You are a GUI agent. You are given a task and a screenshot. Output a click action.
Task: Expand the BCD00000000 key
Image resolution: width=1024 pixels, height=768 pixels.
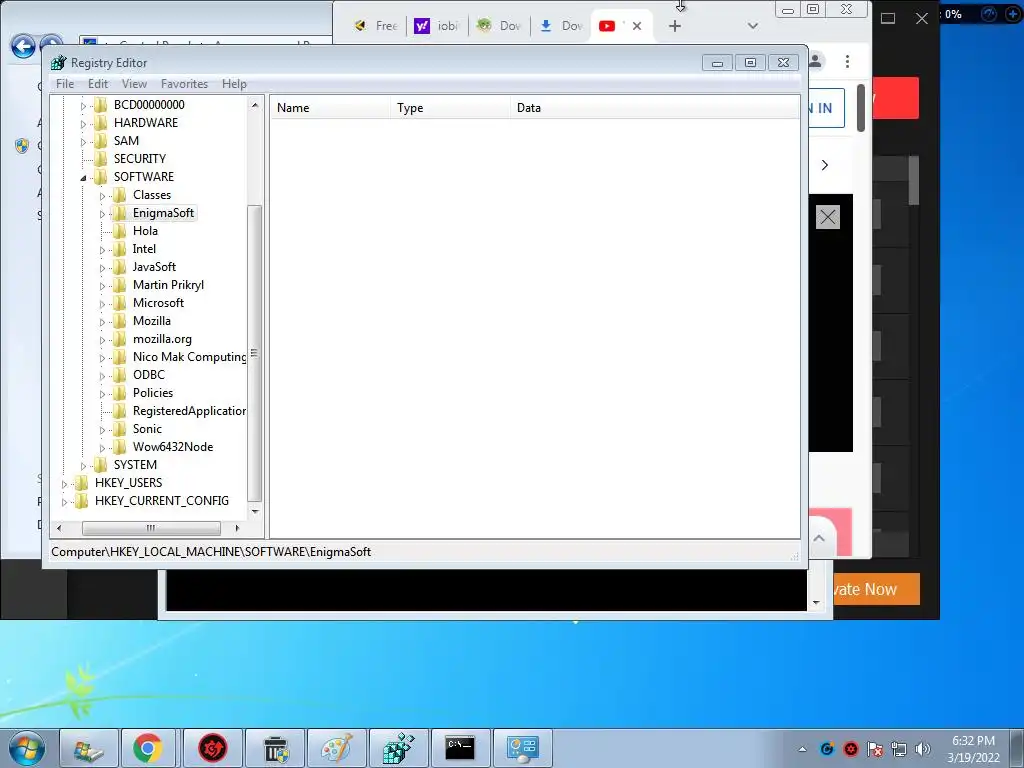pyautogui.click(x=83, y=105)
